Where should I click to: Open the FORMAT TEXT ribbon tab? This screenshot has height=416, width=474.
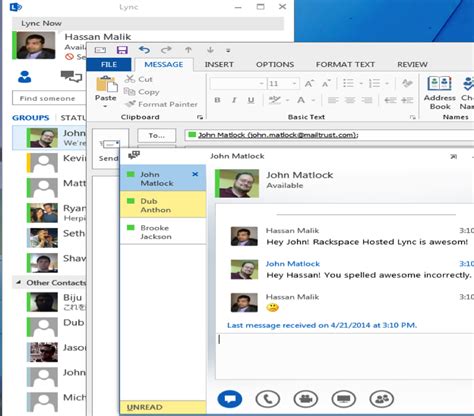point(345,64)
